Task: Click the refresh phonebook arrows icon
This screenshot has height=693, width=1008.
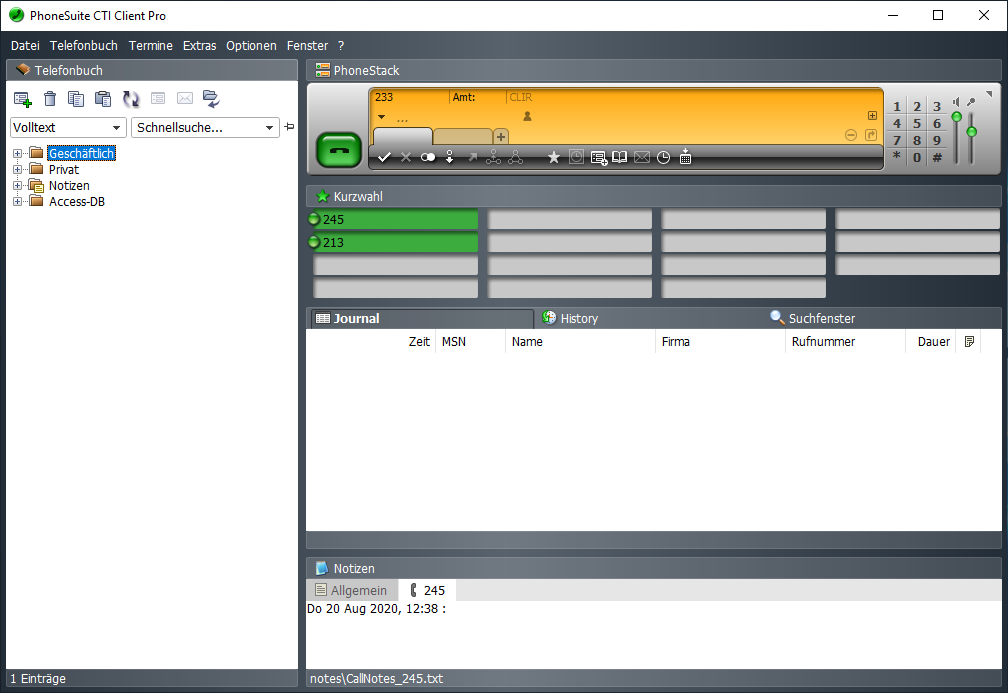Action: (x=131, y=98)
